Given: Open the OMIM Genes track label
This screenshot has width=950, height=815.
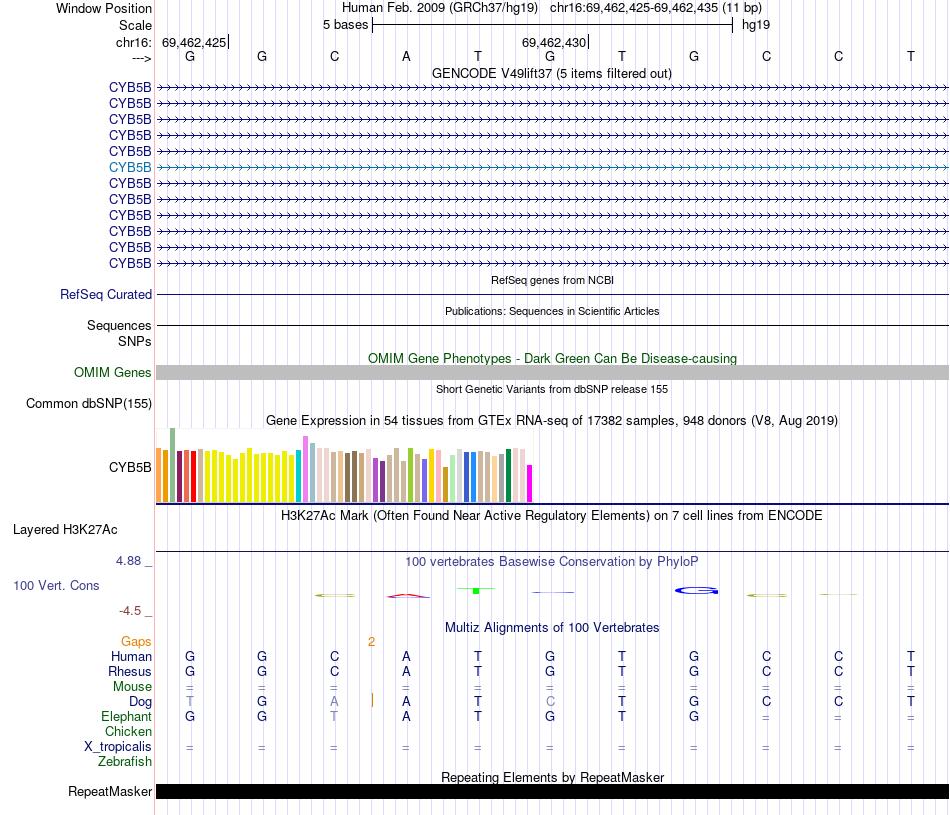Looking at the screenshot, I should coord(112,373).
